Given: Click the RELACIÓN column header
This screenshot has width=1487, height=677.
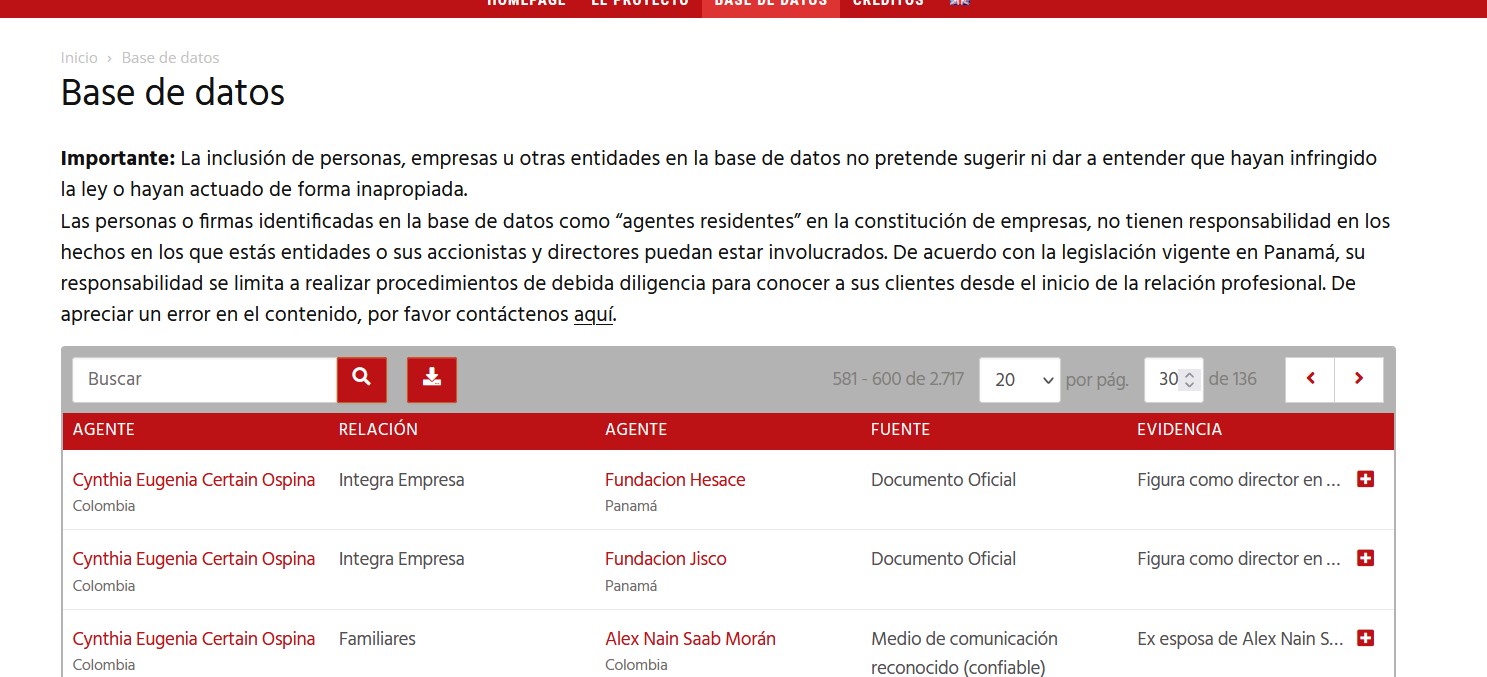Looking at the screenshot, I should click(378, 429).
